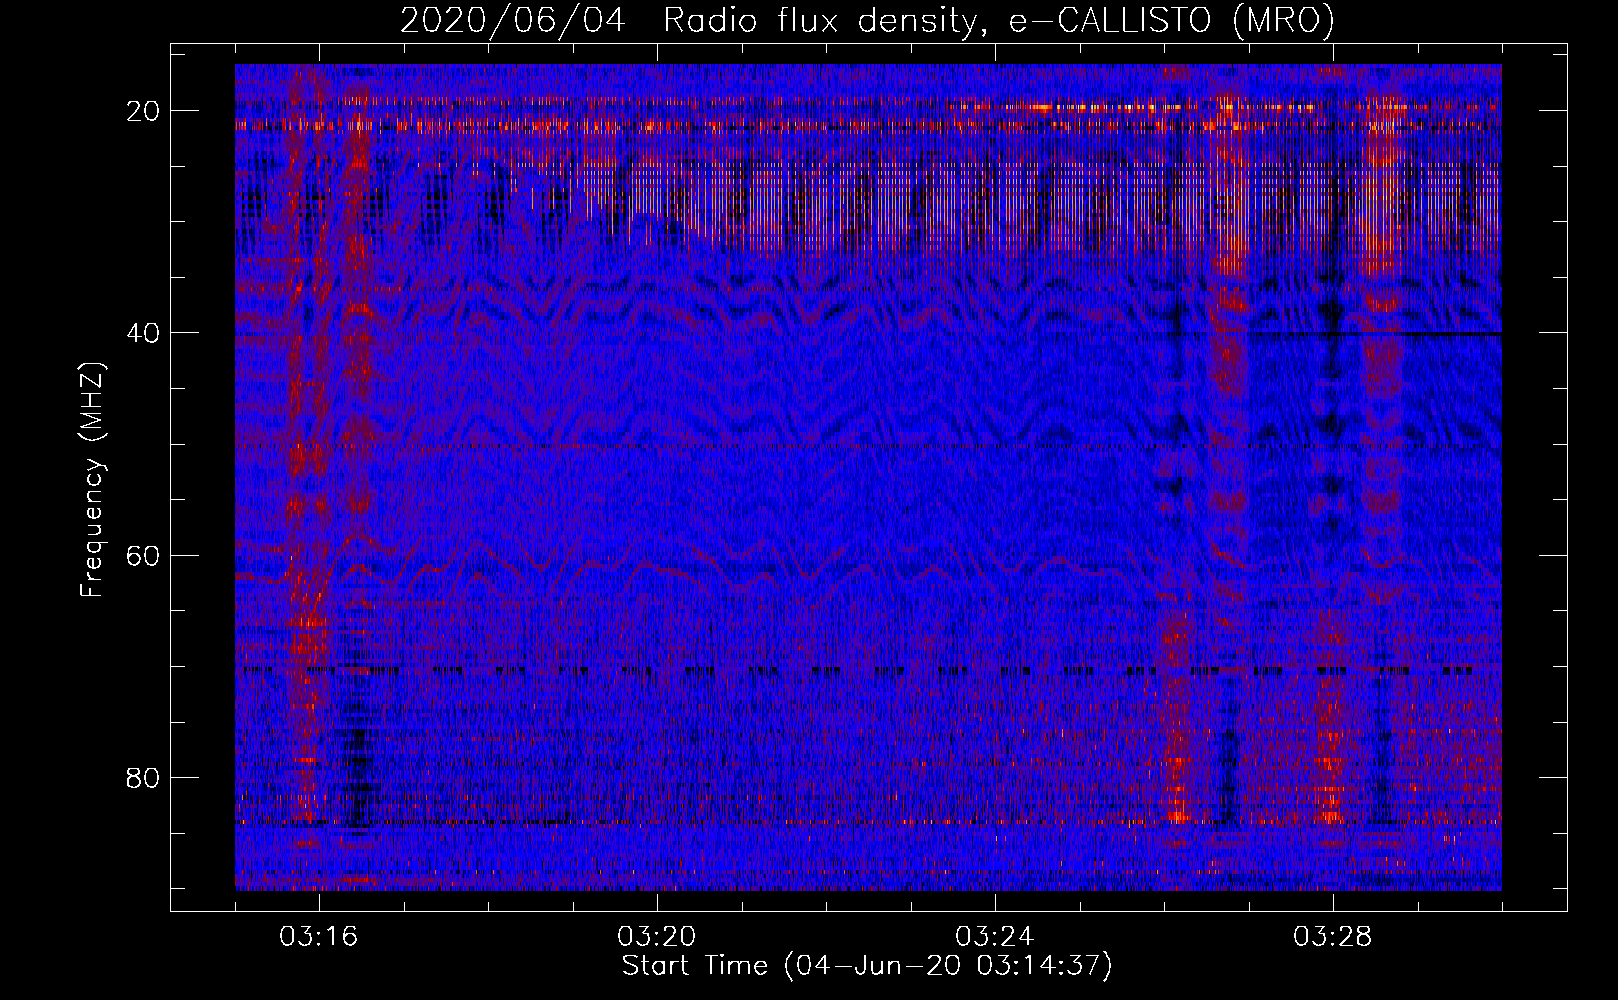Click the 03:28 time tick label
This screenshot has height=1000, width=1618.
click(1333, 937)
